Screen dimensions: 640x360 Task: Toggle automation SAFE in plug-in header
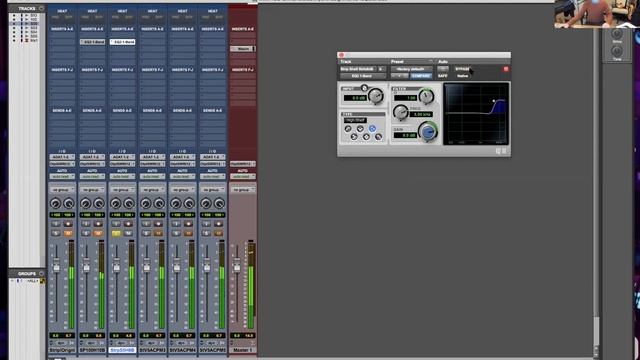(442, 76)
